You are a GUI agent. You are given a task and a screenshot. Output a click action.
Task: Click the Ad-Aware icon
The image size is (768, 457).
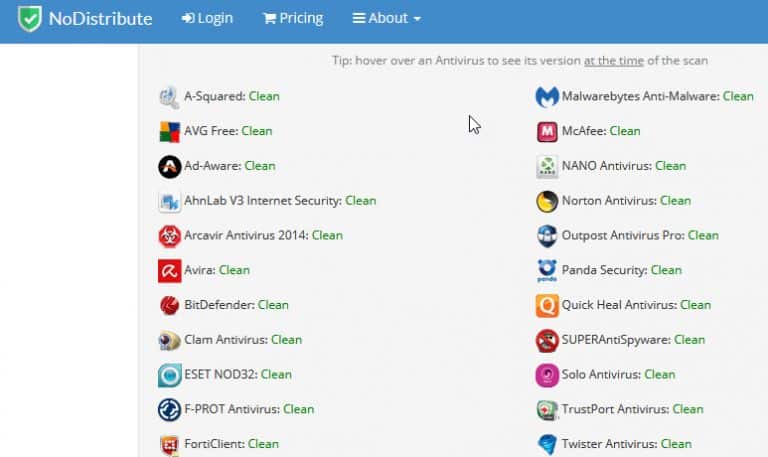tap(169, 166)
